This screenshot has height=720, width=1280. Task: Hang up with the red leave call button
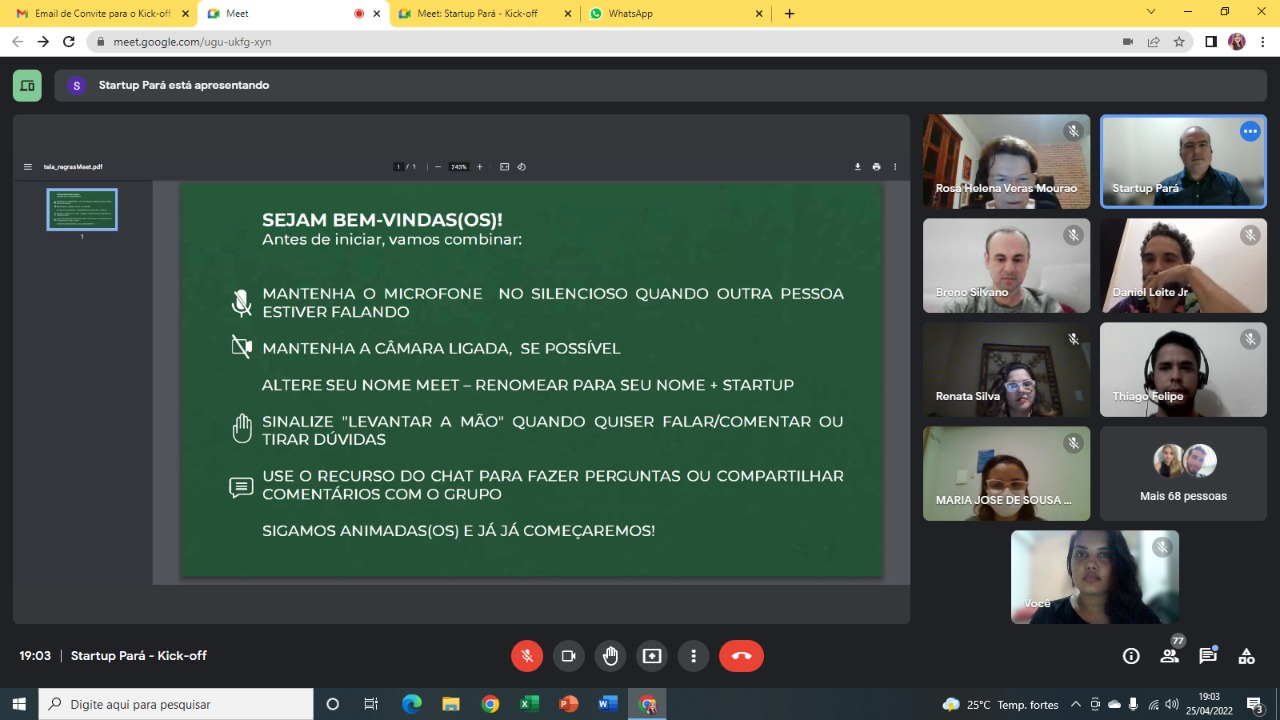point(741,656)
